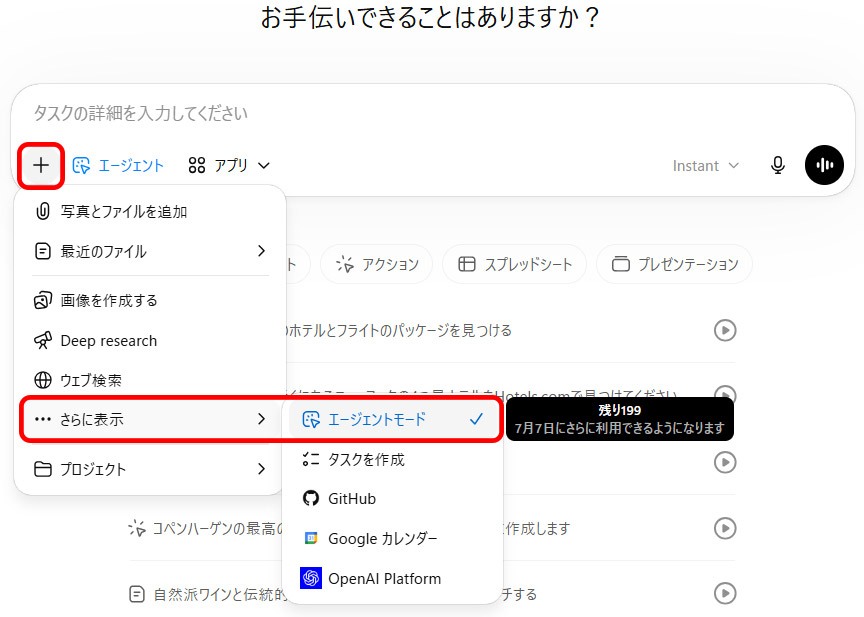Click the task checklist icon

(x=311, y=459)
